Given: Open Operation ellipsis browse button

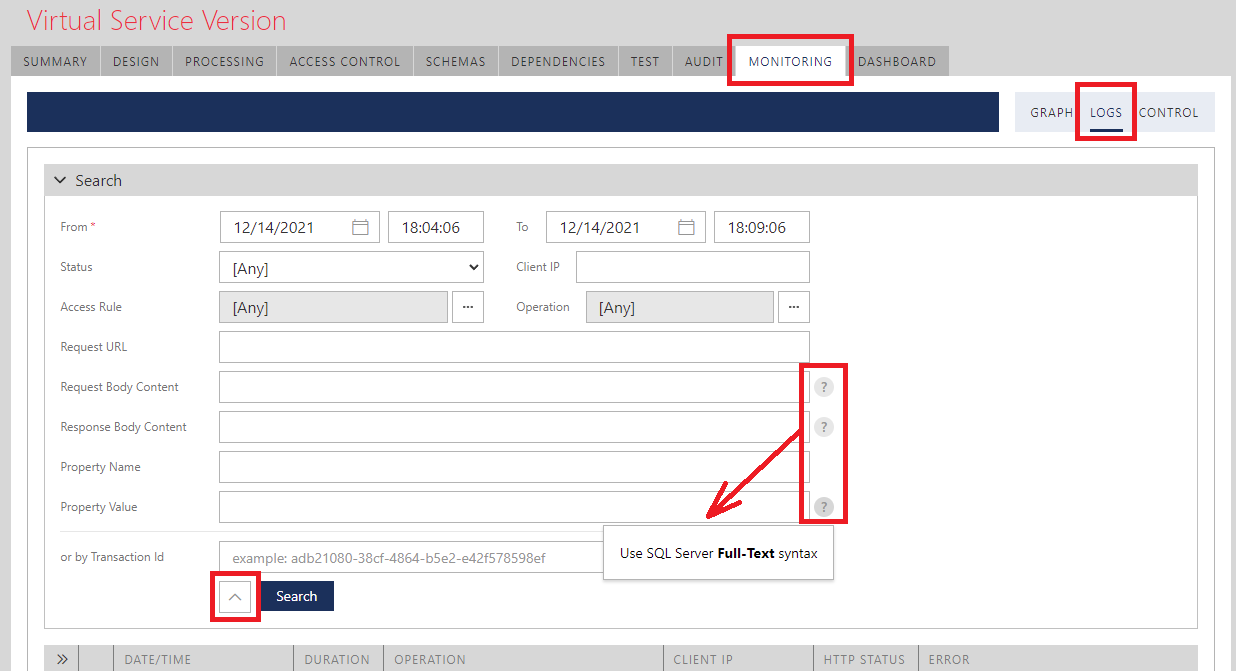Looking at the screenshot, I should (794, 307).
